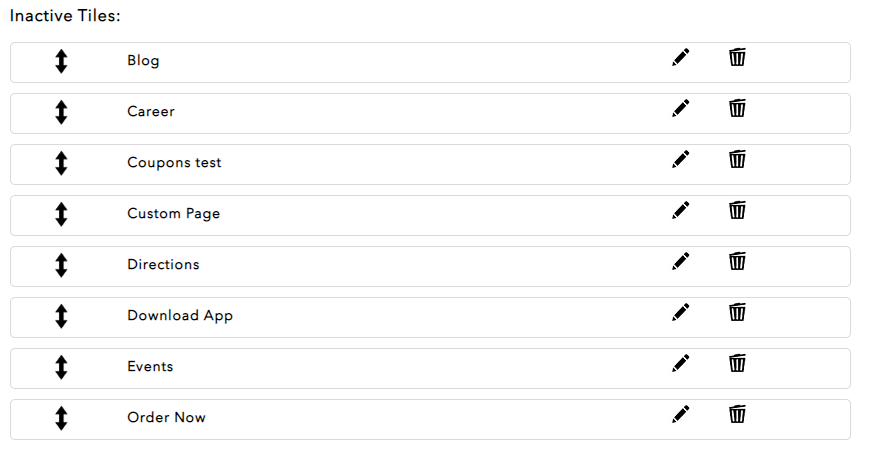Delete the Directions tile
The height and width of the screenshot is (456, 874).
(737, 262)
